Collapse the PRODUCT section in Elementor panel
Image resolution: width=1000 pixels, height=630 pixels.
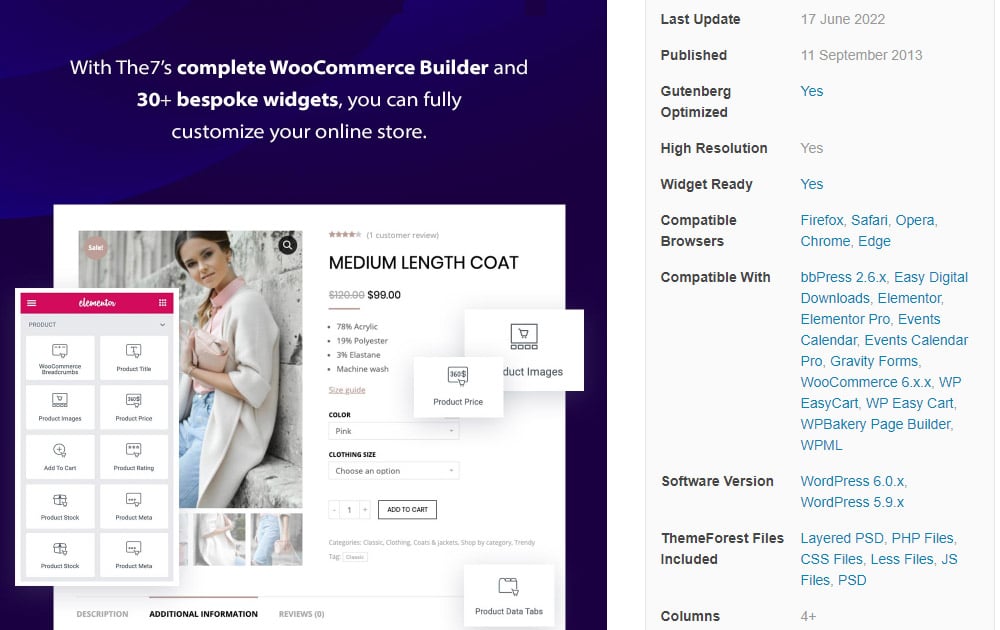[163, 325]
